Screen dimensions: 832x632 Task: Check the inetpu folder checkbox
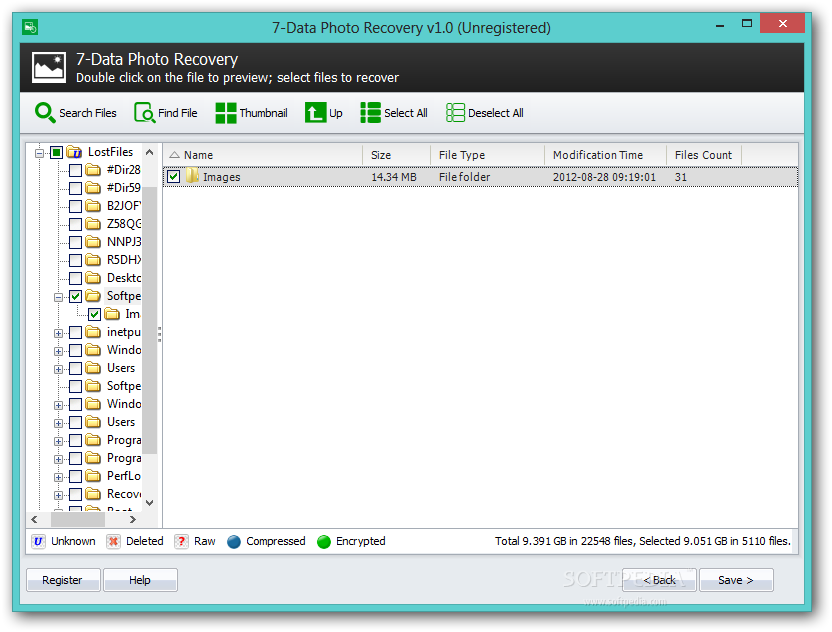coord(75,333)
